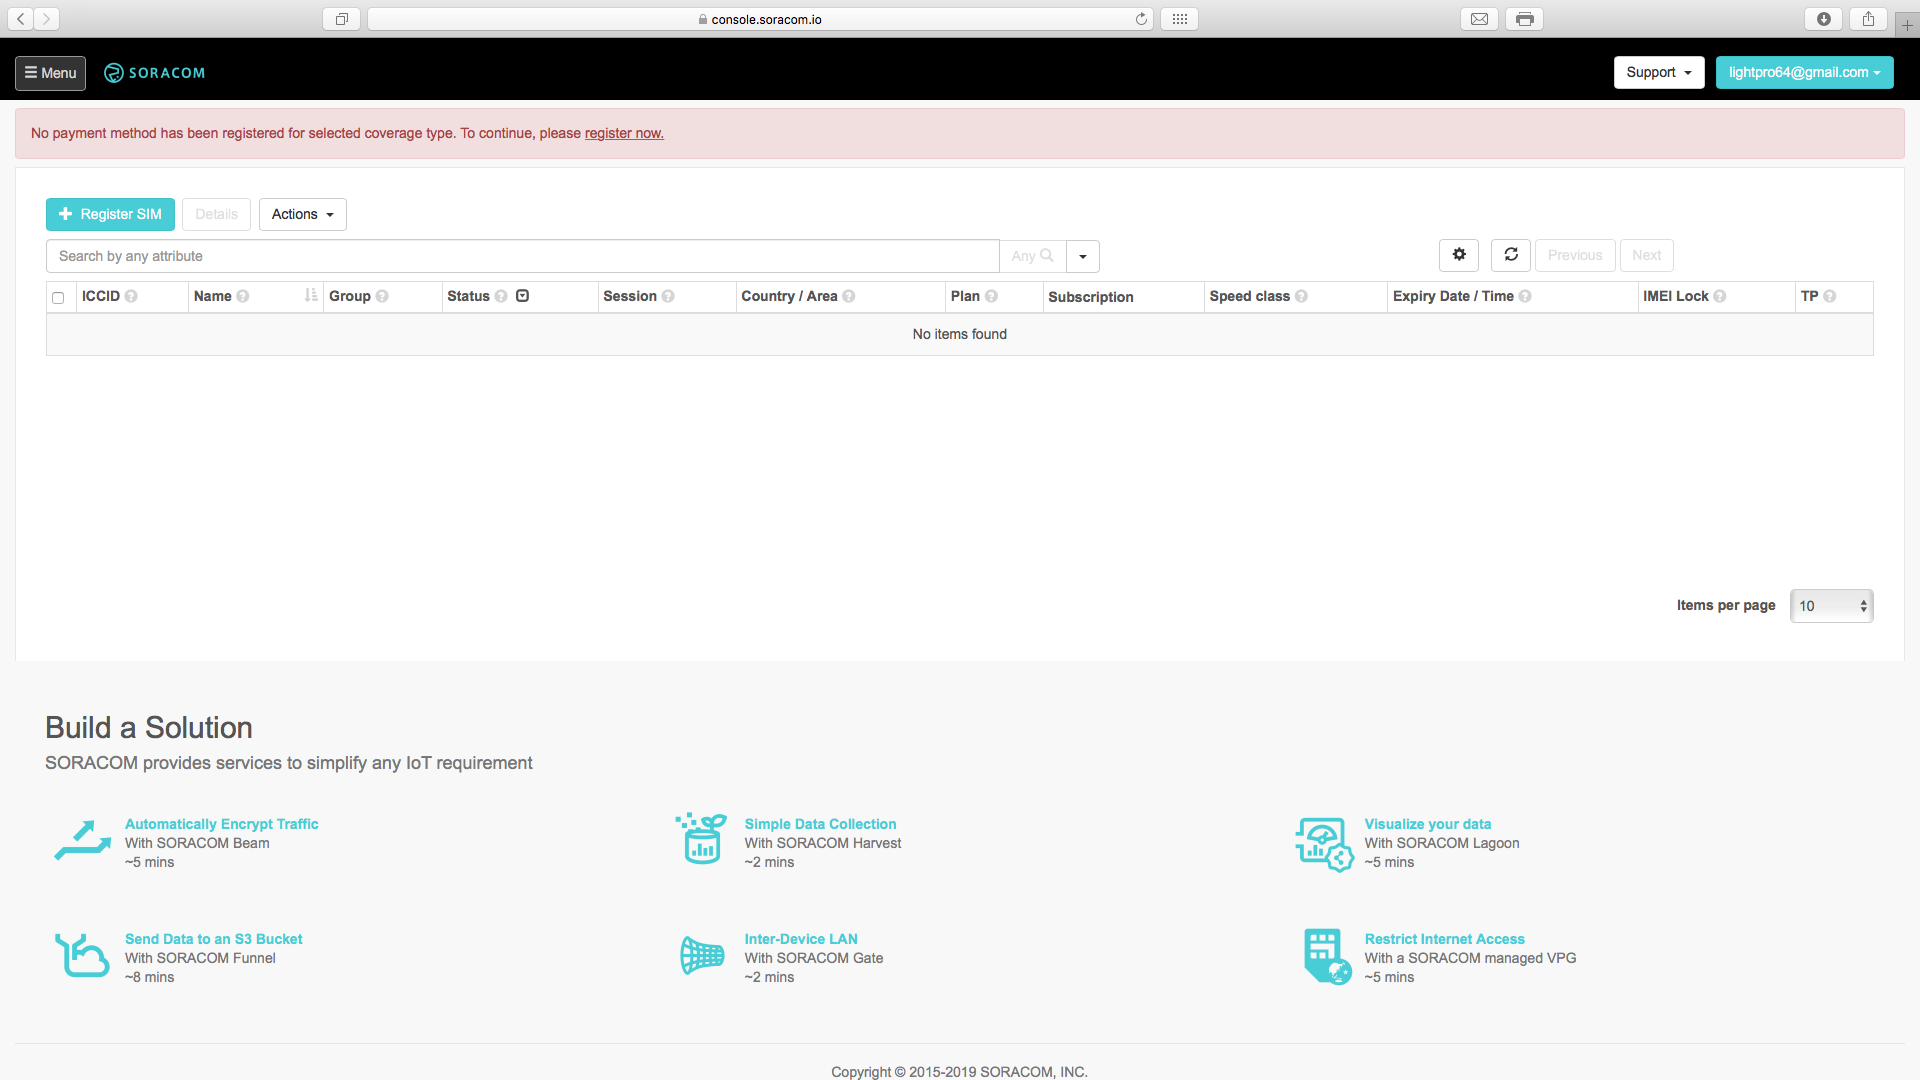Click the managed VPG building icon
1920x1080 pixels.
coord(1327,956)
